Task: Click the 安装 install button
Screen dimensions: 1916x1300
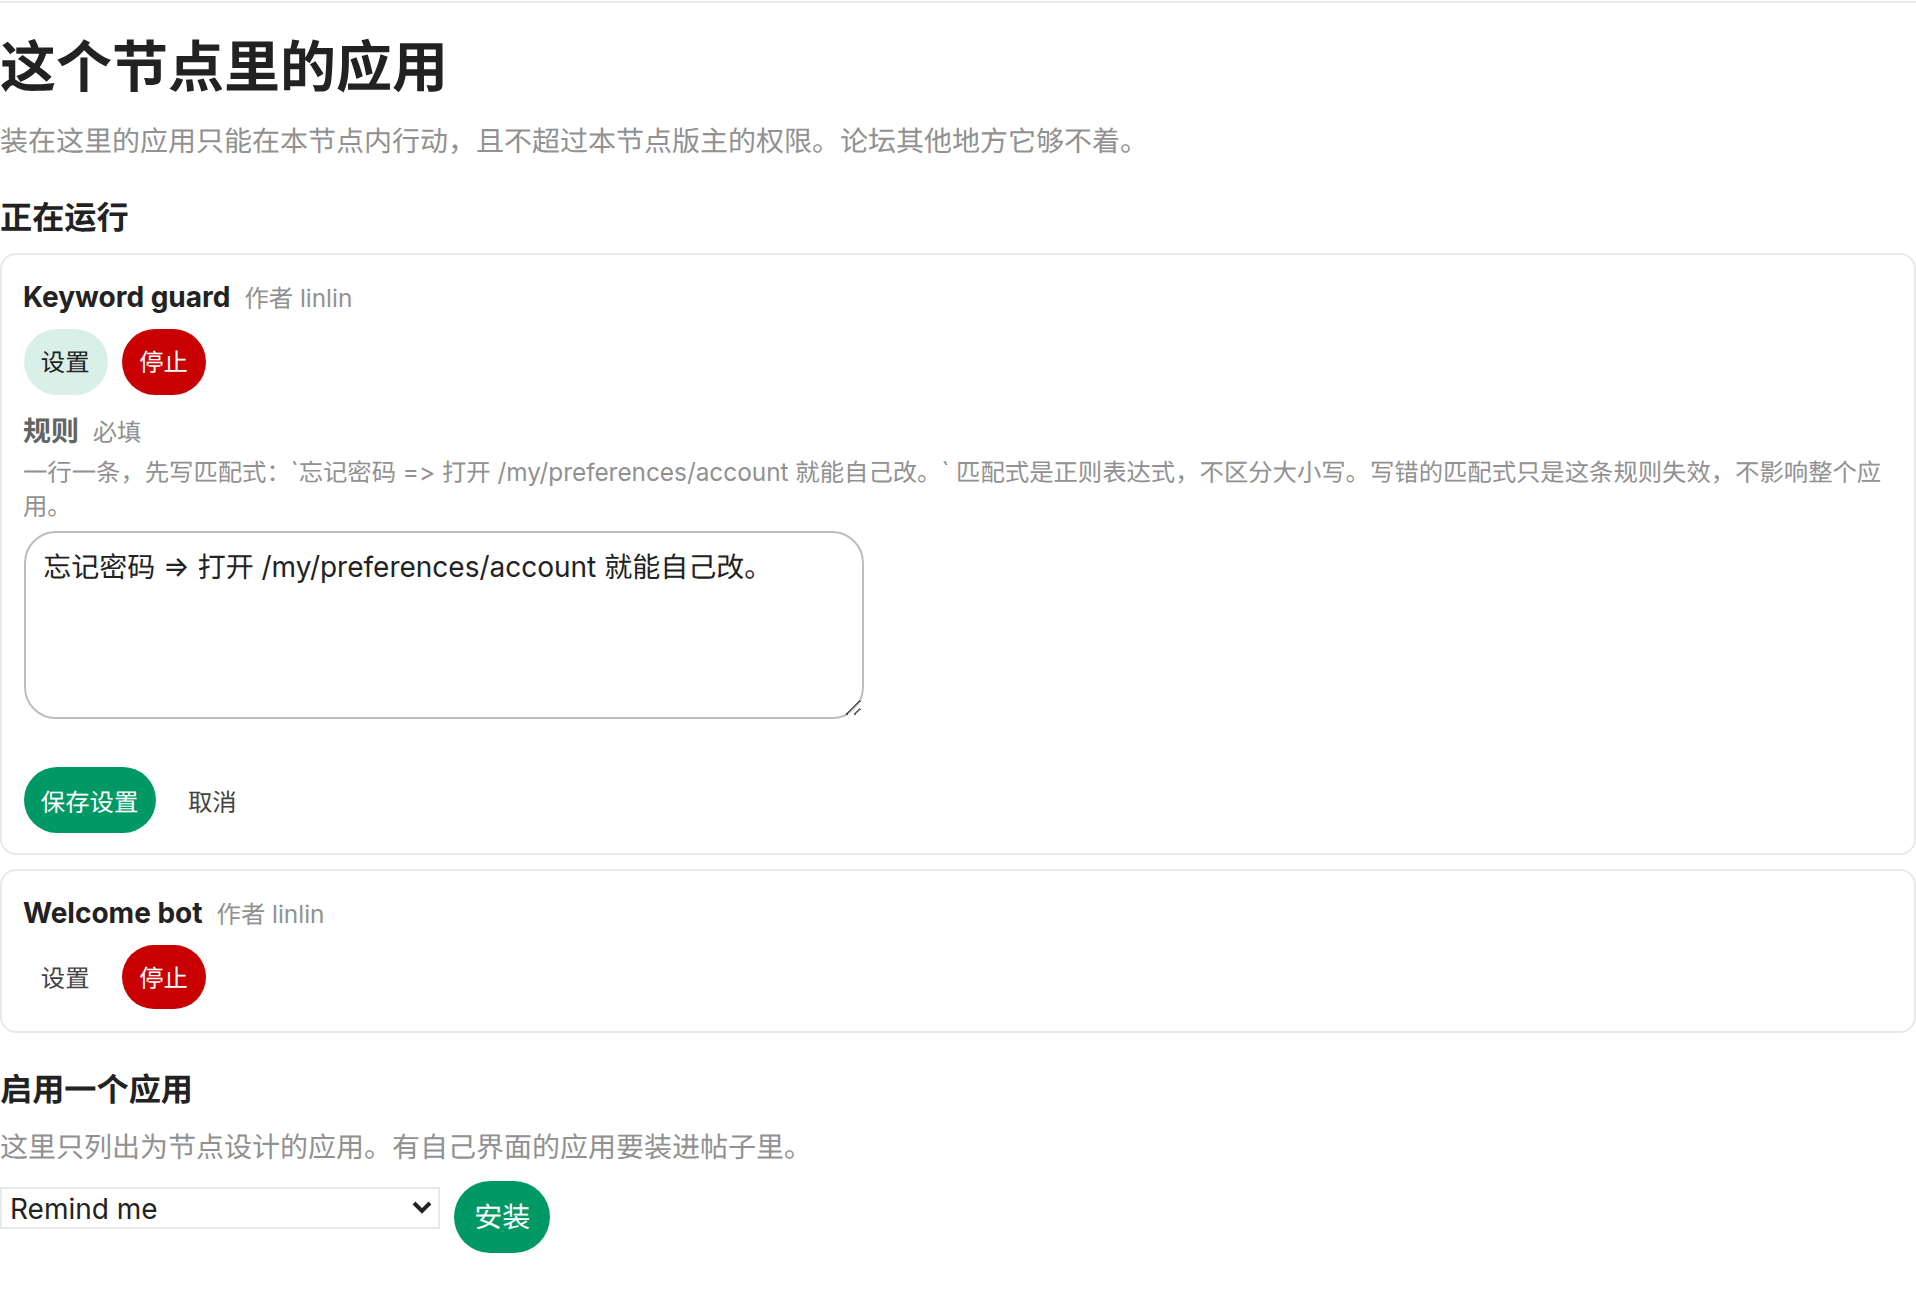Action: click(502, 1217)
